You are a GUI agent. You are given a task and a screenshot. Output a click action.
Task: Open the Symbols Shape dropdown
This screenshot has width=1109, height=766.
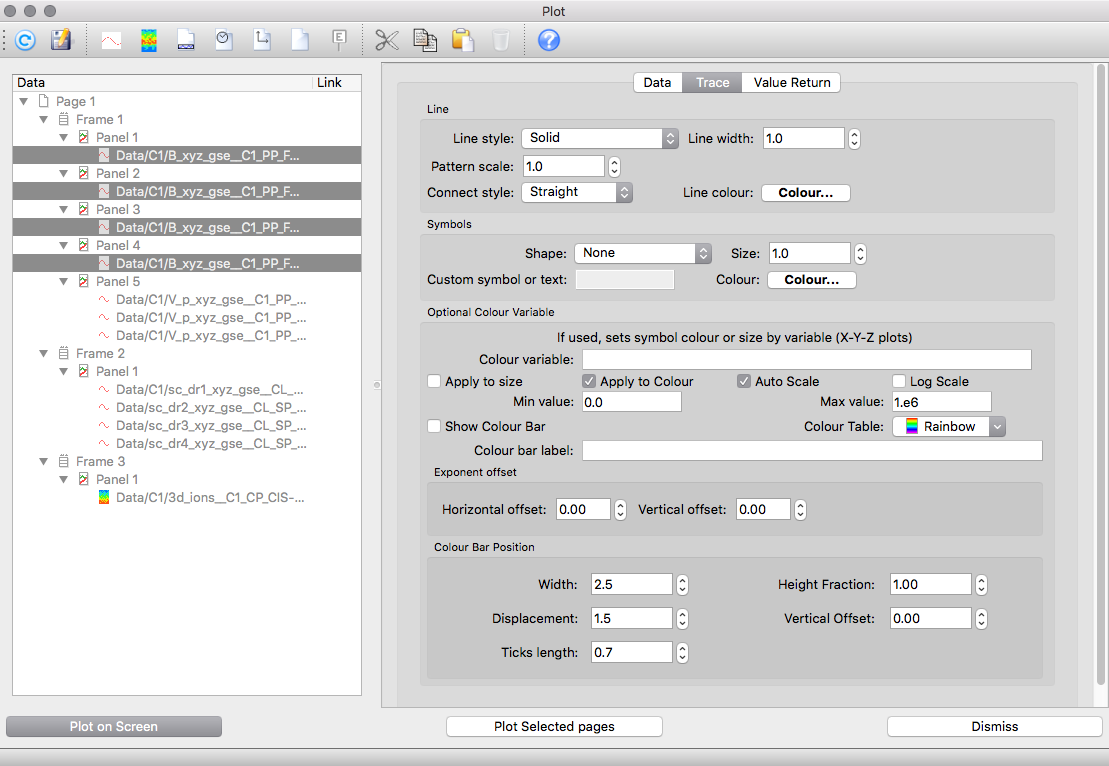[x=642, y=253]
